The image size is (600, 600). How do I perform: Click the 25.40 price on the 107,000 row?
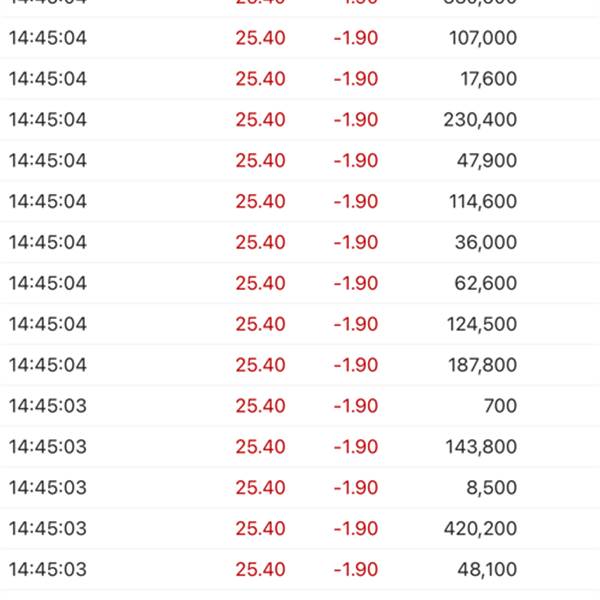pyautogui.click(x=260, y=38)
